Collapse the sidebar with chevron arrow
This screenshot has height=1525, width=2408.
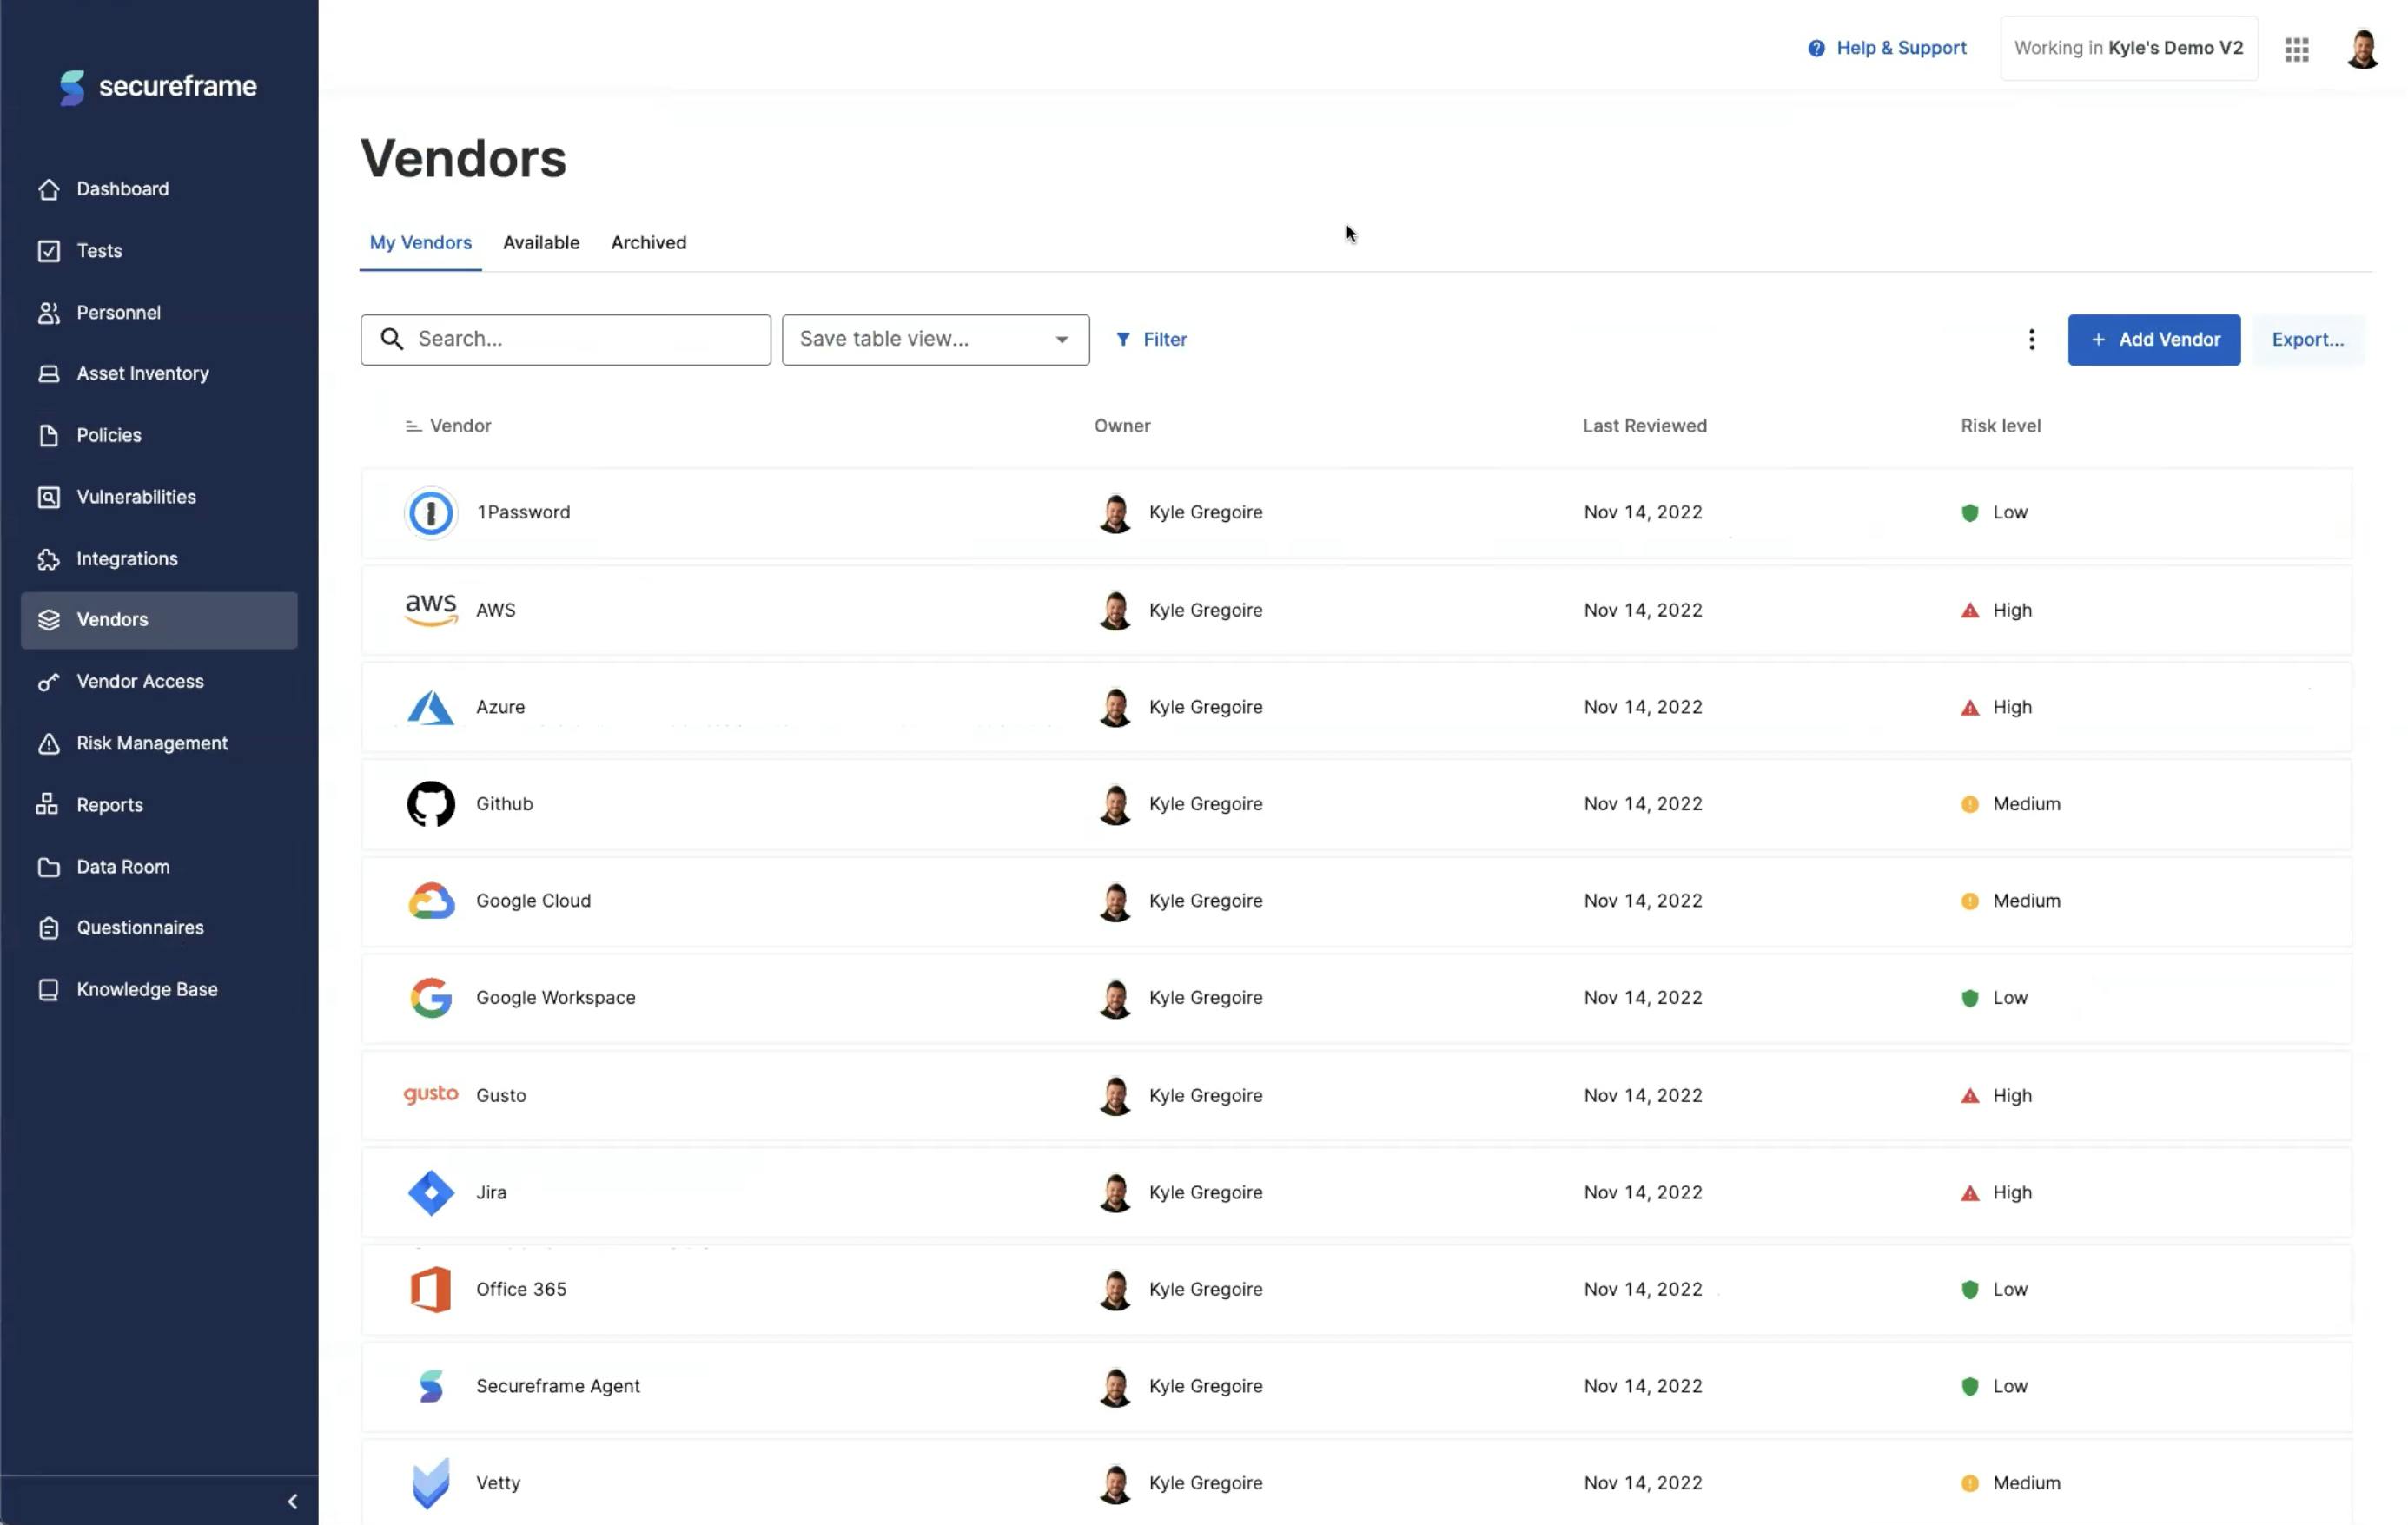tap(292, 1502)
